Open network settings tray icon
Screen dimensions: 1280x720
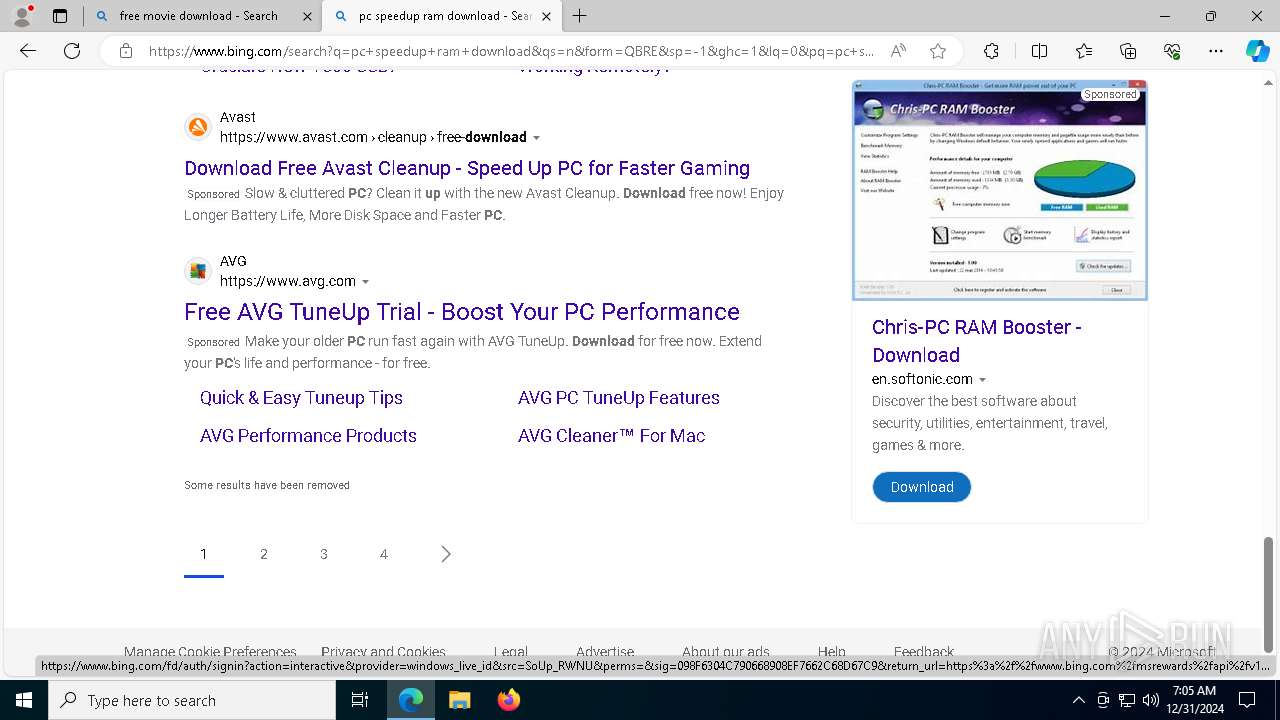coord(1127,700)
